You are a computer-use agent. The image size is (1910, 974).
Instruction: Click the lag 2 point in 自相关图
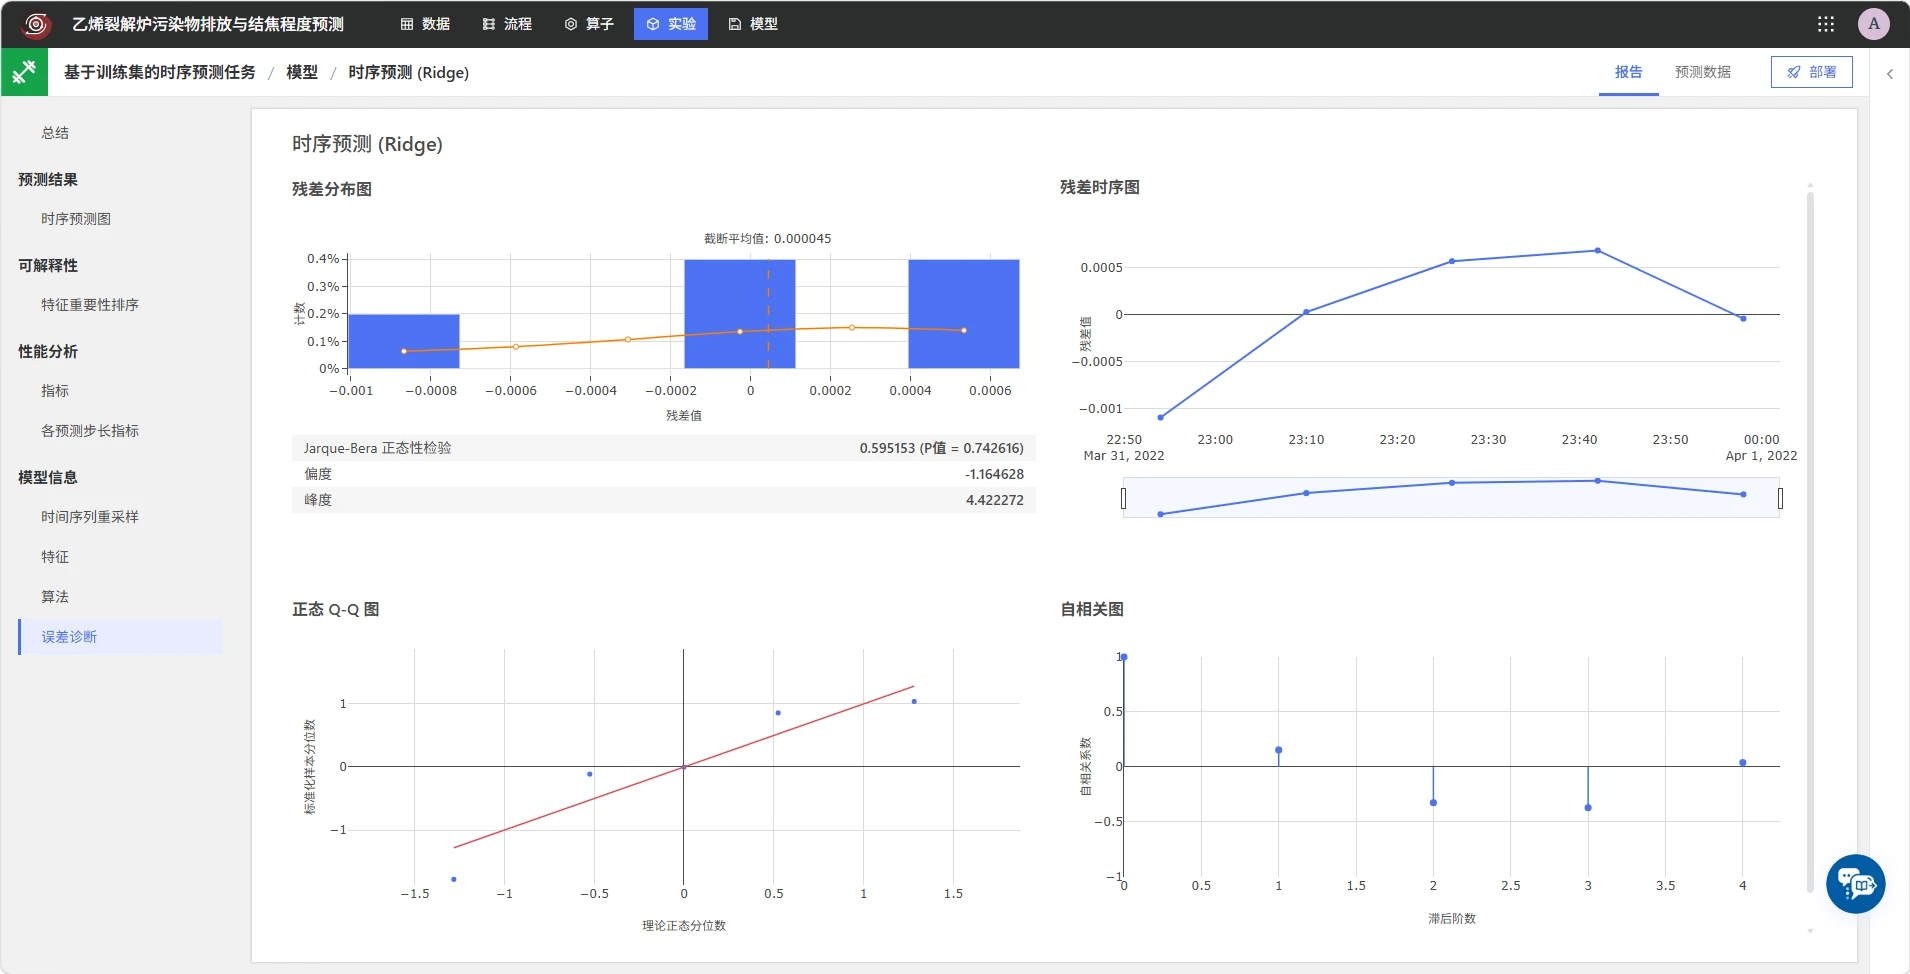coord(1433,802)
